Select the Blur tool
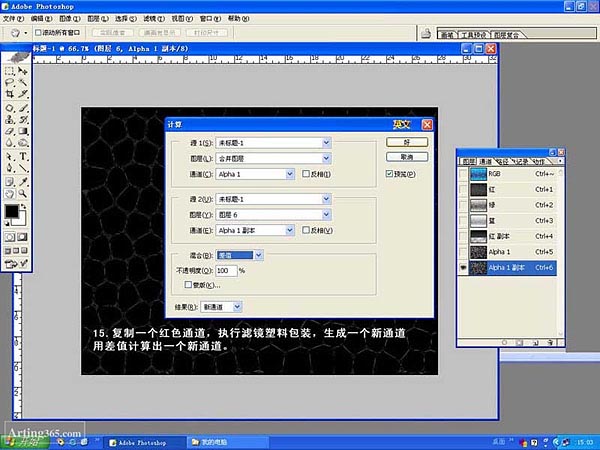 [x=10, y=143]
